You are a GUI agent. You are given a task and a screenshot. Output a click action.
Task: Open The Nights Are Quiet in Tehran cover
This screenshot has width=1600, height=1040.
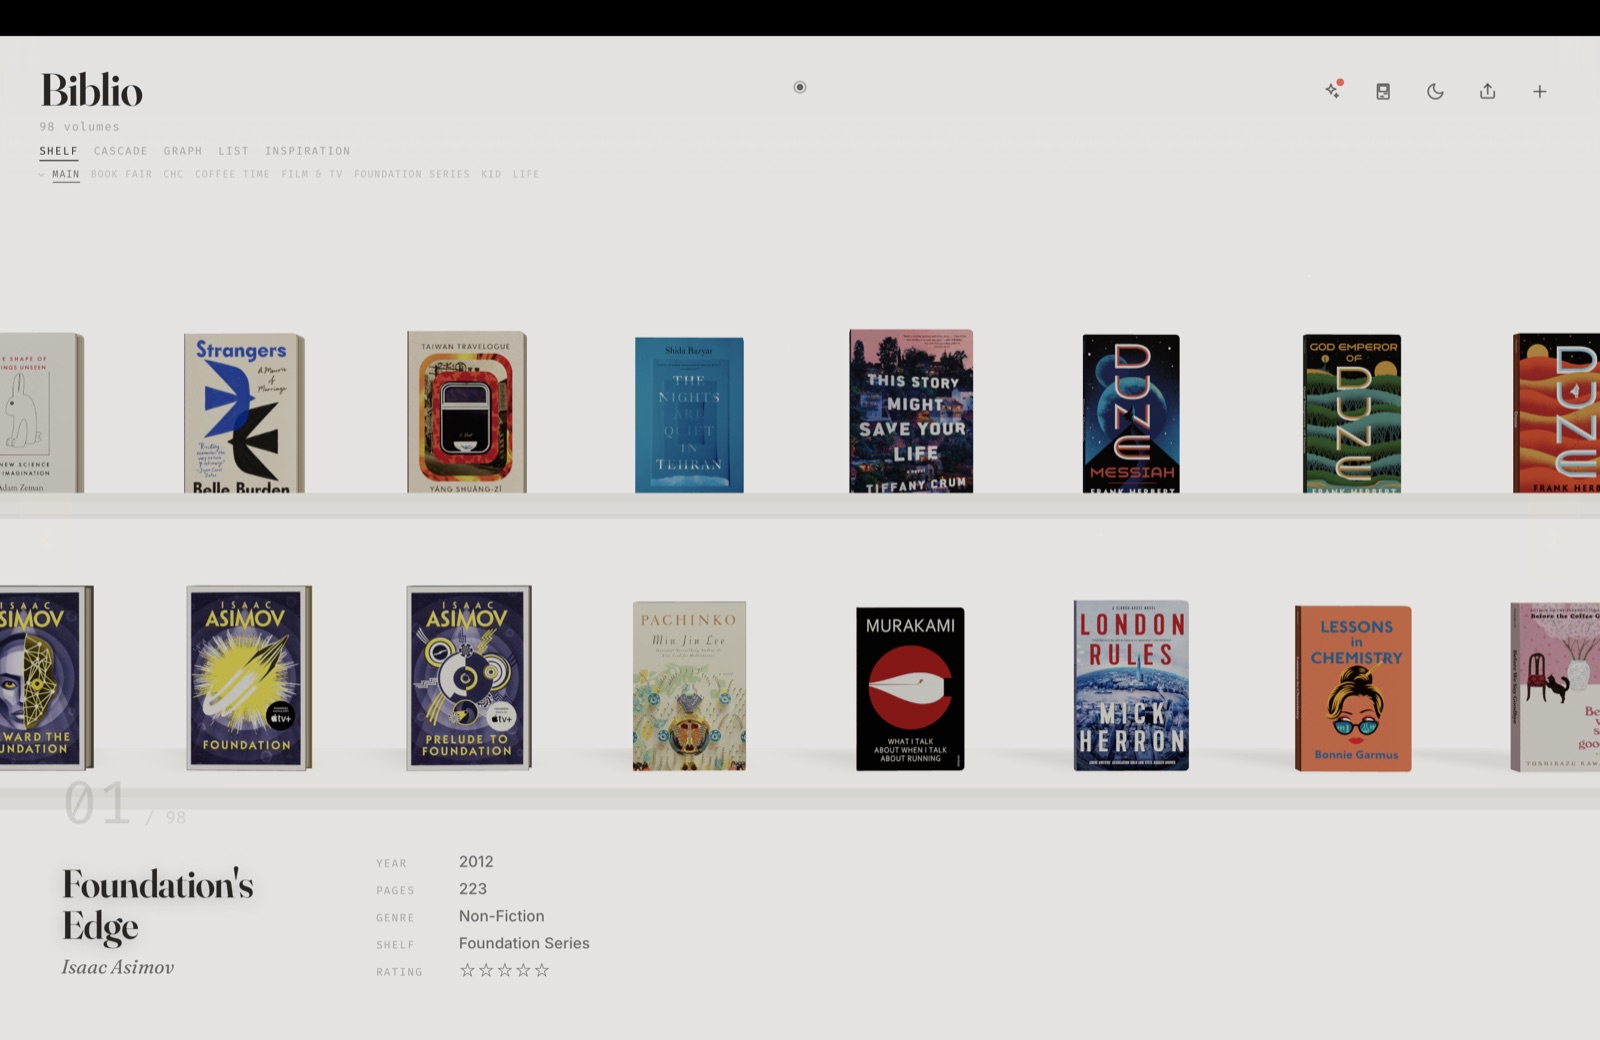[x=689, y=415]
